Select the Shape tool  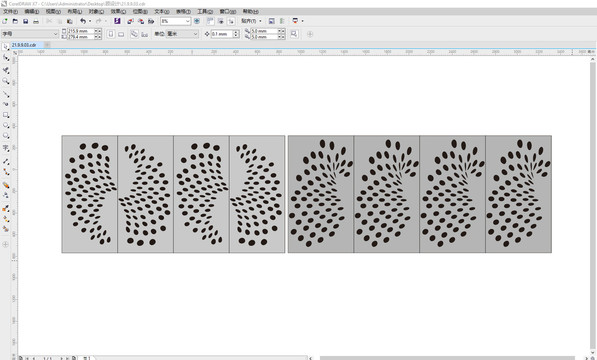6,57
